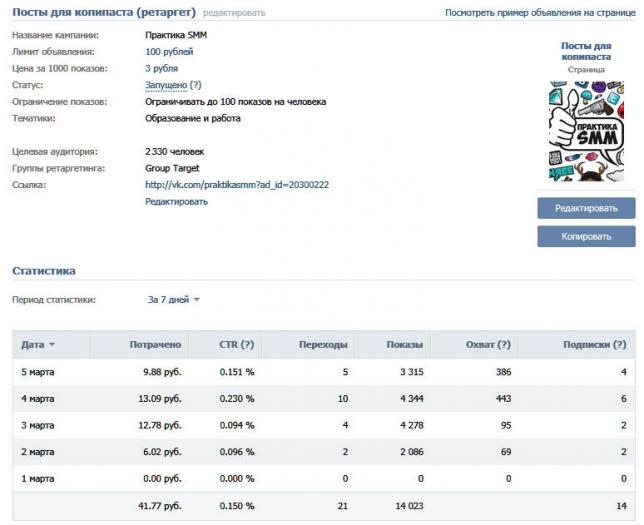Click the 12.78 руб. spent value
This screenshot has width=644, height=525.
coord(160,426)
